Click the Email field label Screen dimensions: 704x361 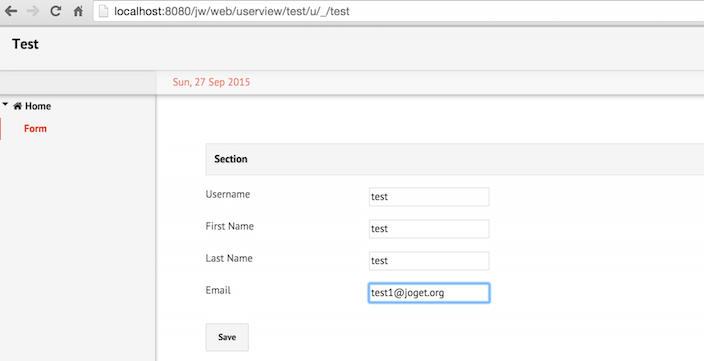tap(218, 290)
